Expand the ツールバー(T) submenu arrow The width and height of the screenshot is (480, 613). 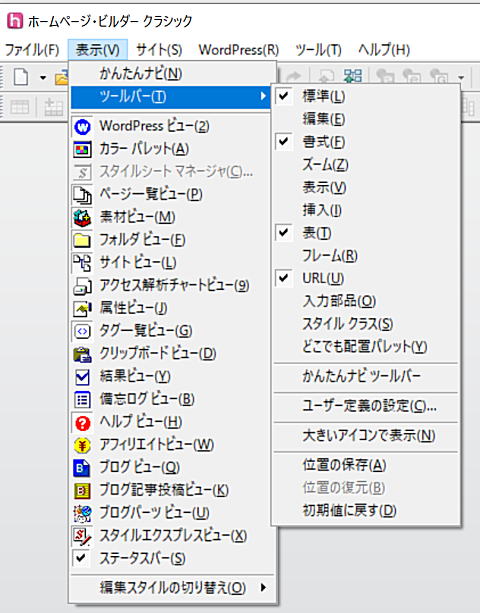tap(263, 96)
